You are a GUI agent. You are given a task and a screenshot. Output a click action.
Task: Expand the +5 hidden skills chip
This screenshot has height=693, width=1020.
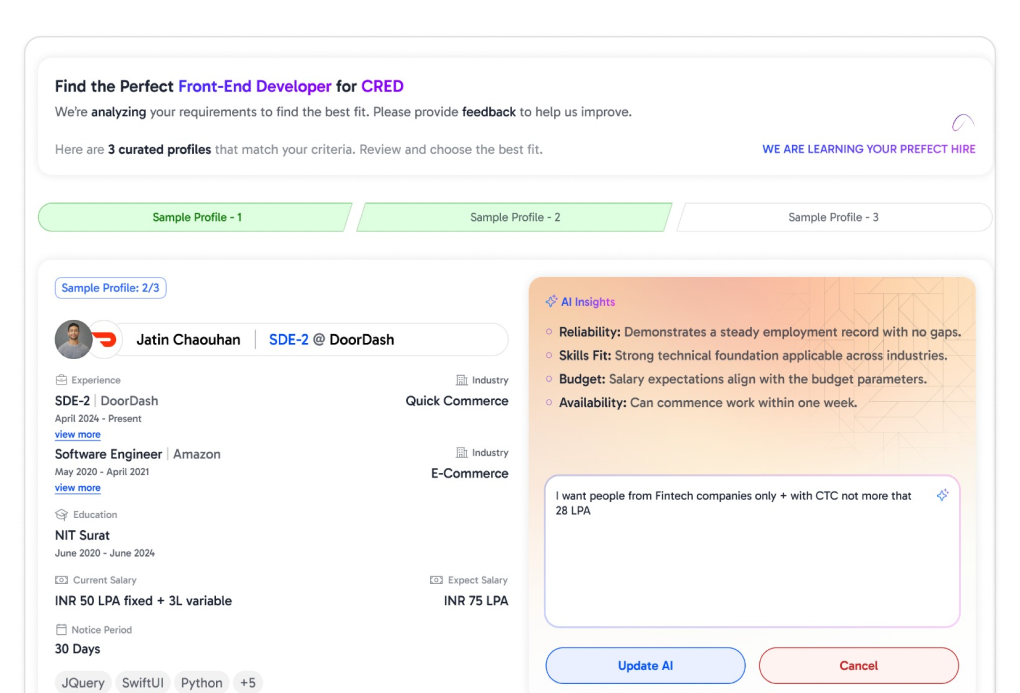(247, 682)
